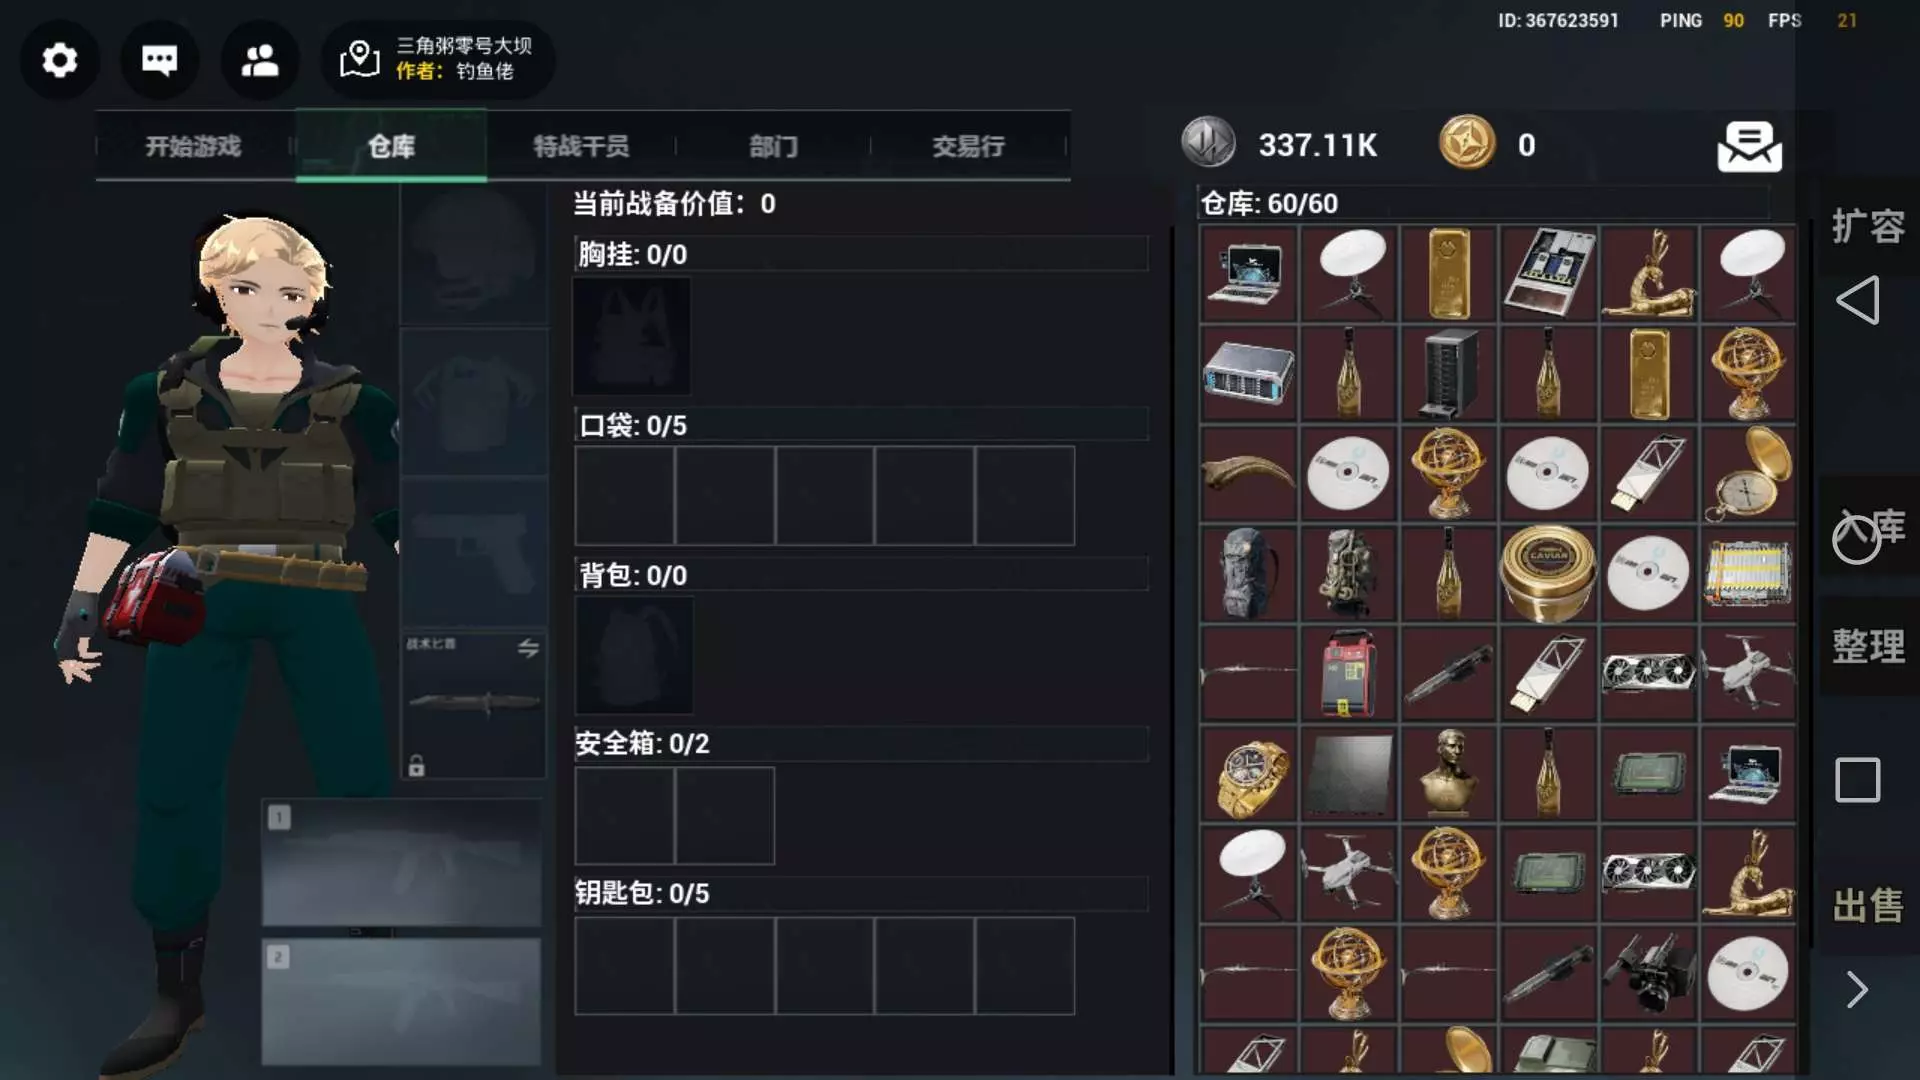Click the right chevron arrow
Screen dimensions: 1920x1080
(x=1857, y=990)
